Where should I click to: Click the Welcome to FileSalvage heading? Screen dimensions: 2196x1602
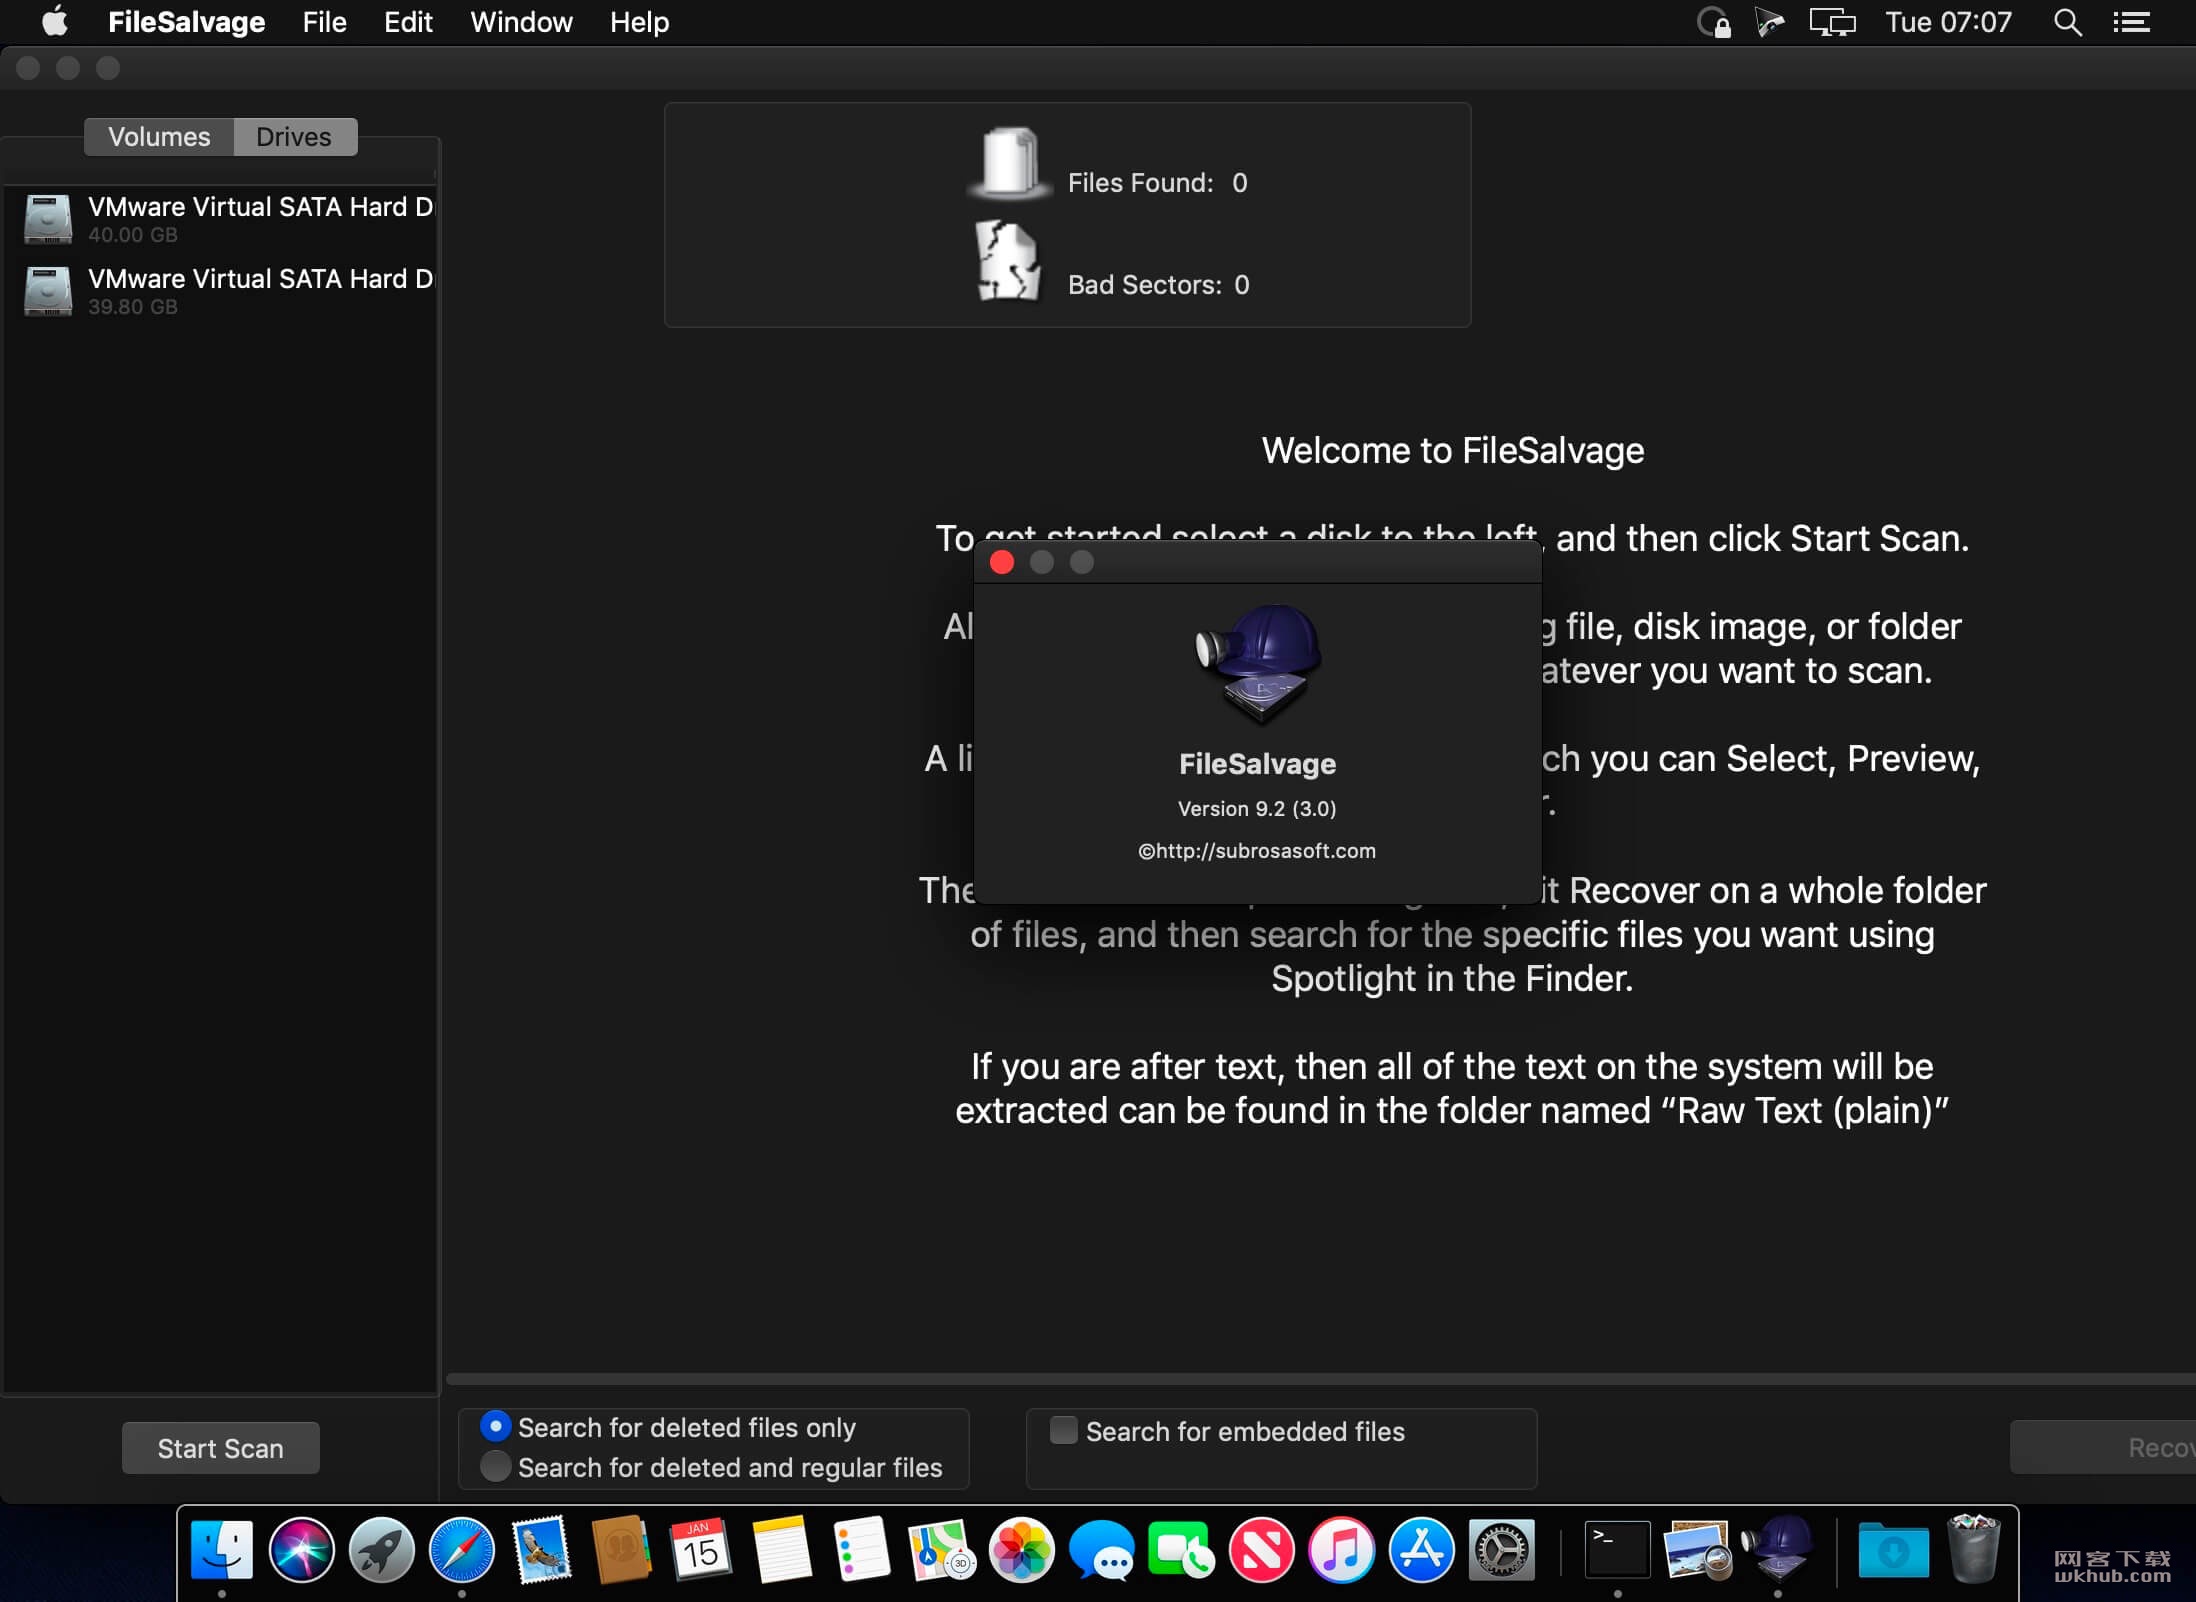[x=1453, y=451]
